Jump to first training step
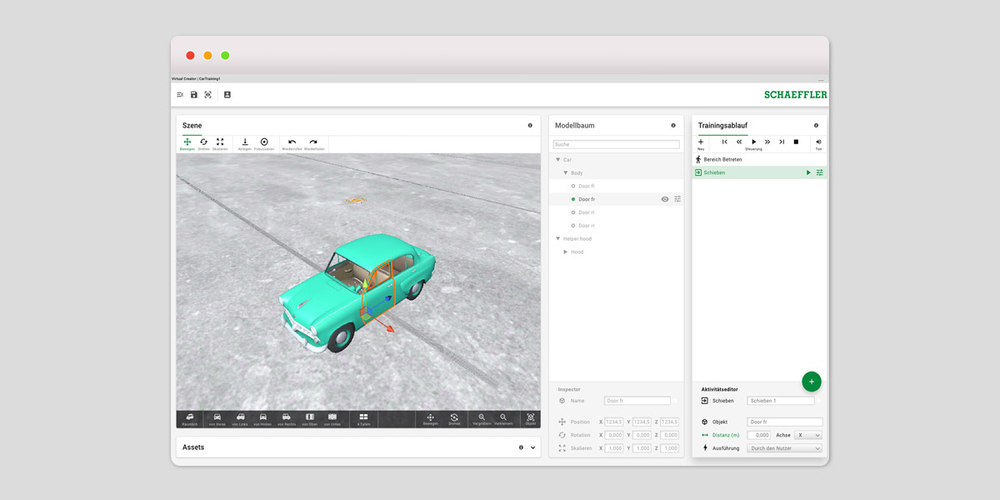This screenshot has width=1000, height=500. tap(724, 142)
